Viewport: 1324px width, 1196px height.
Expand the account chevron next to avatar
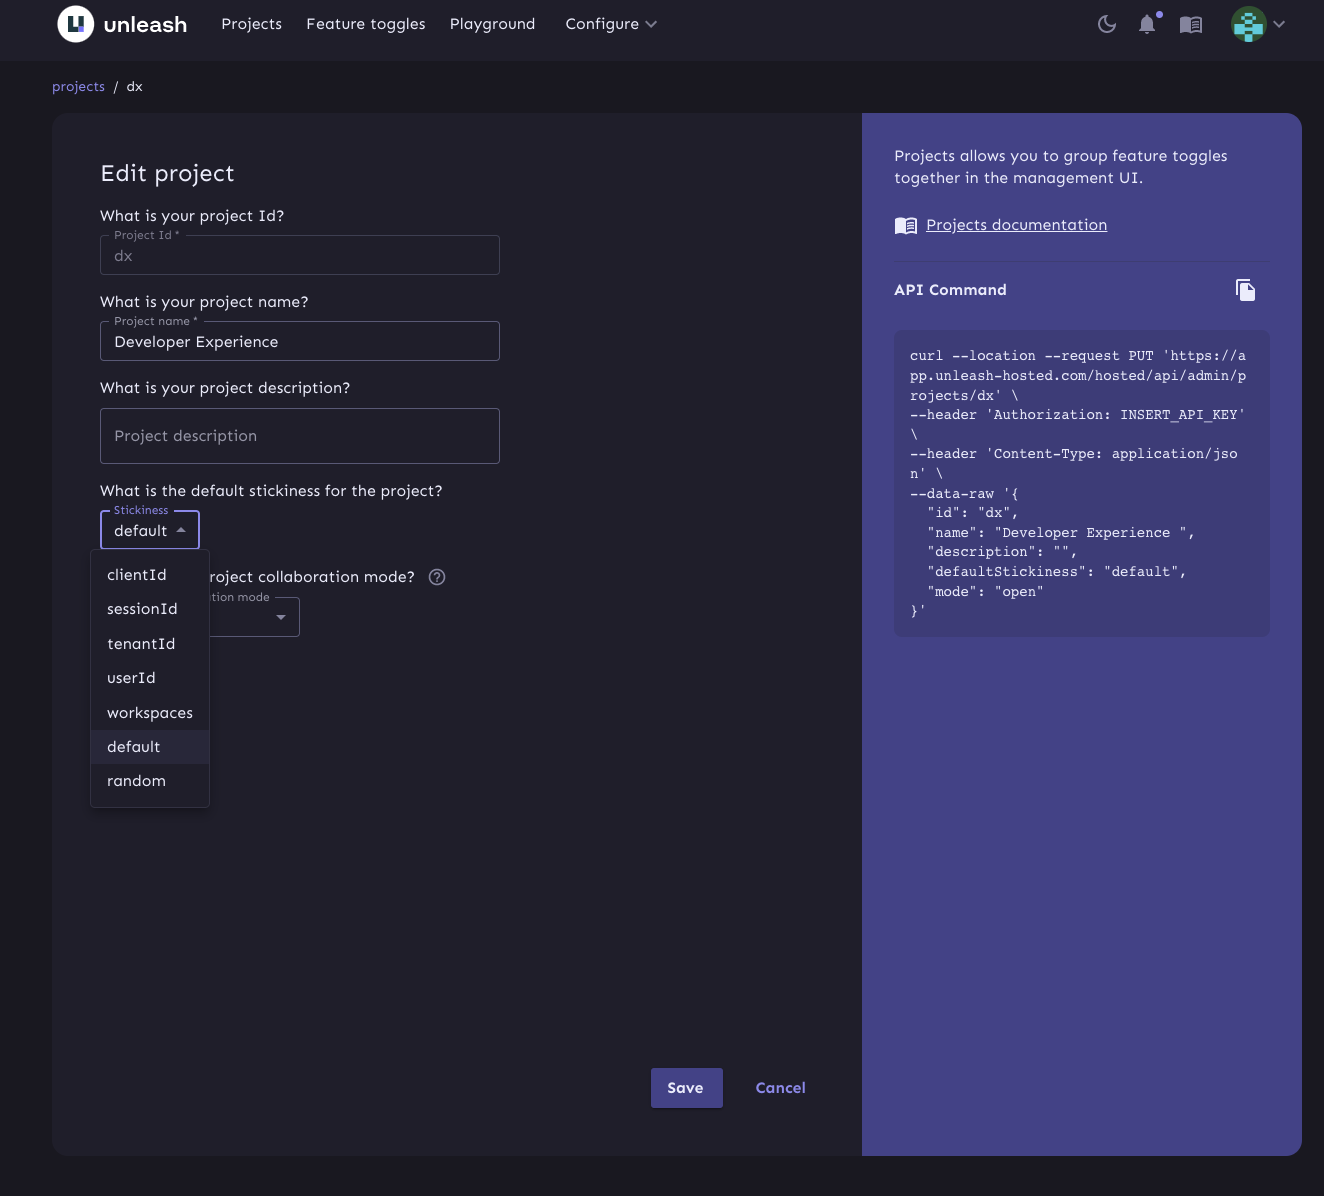pyautogui.click(x=1277, y=23)
